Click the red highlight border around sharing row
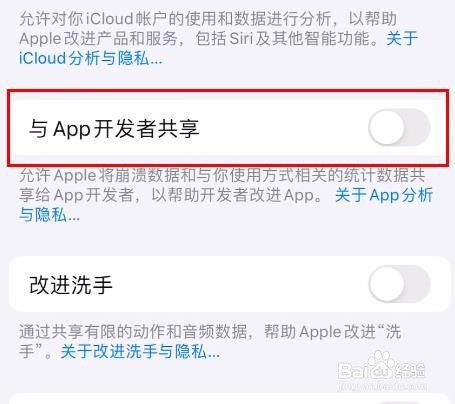The image size is (455, 404). click(228, 91)
